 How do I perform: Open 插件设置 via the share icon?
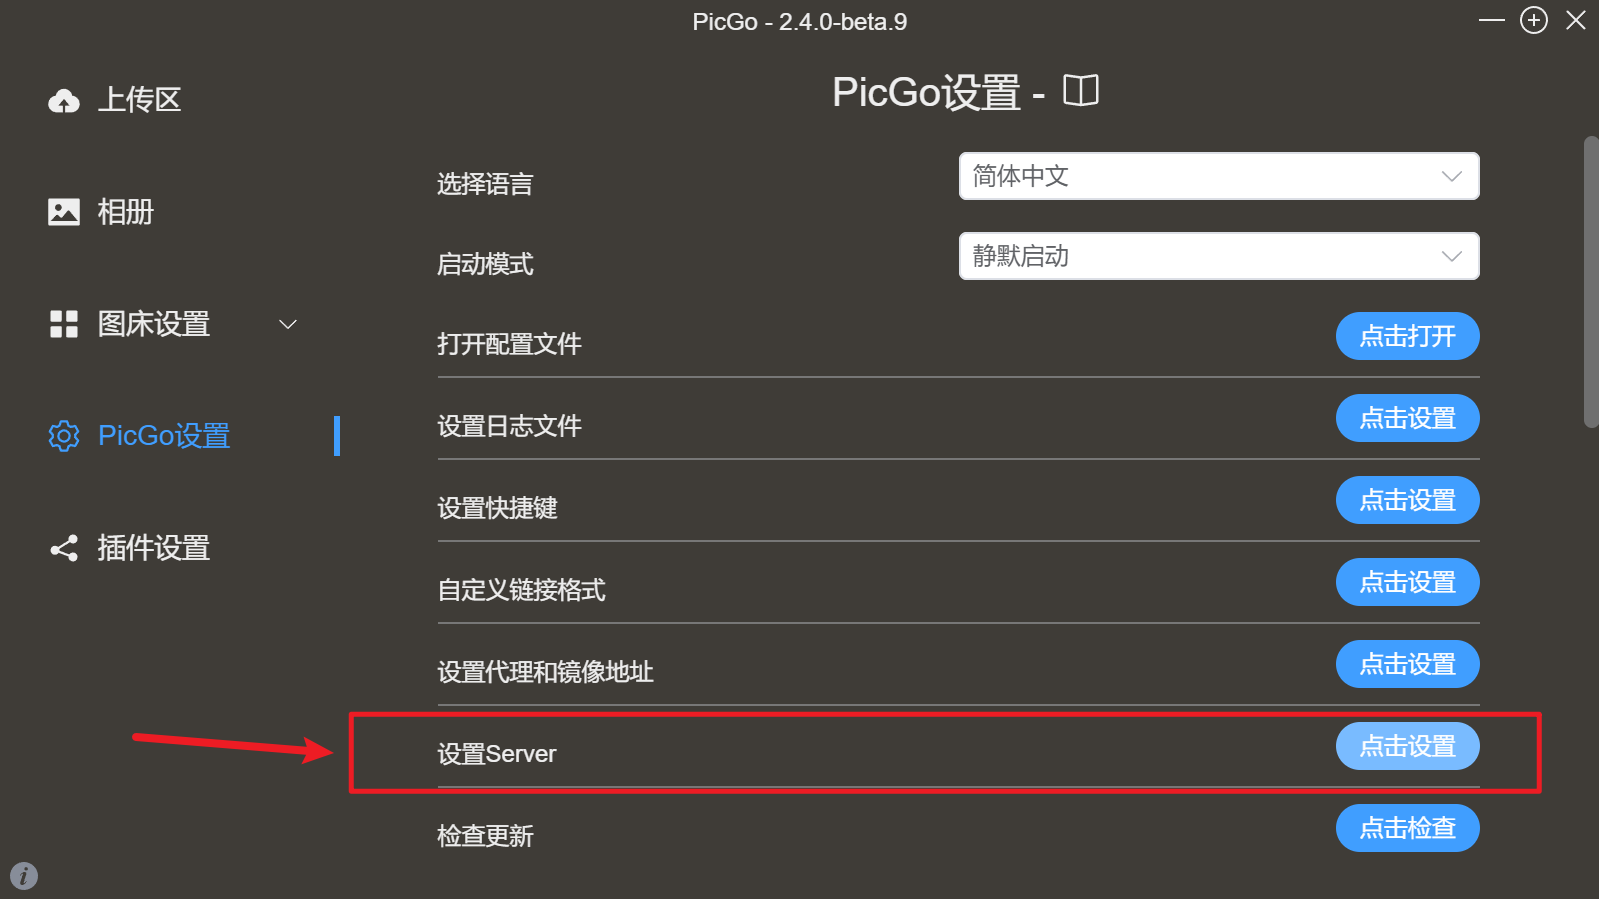[63, 548]
